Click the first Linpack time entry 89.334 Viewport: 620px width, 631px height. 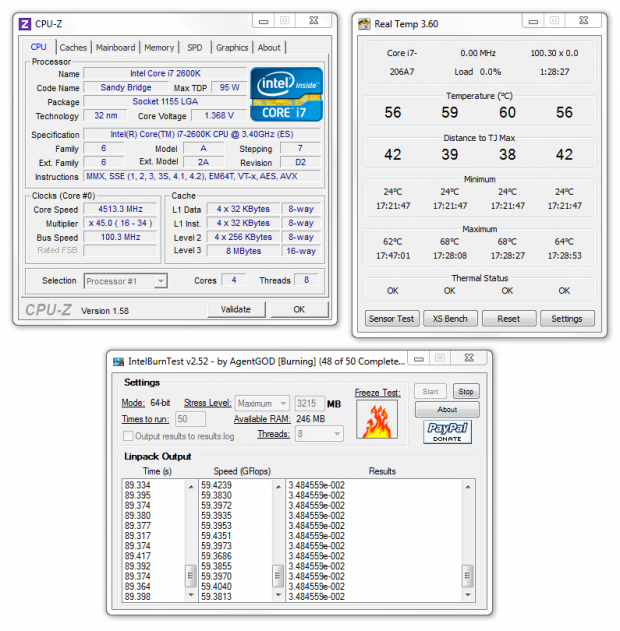[137, 485]
